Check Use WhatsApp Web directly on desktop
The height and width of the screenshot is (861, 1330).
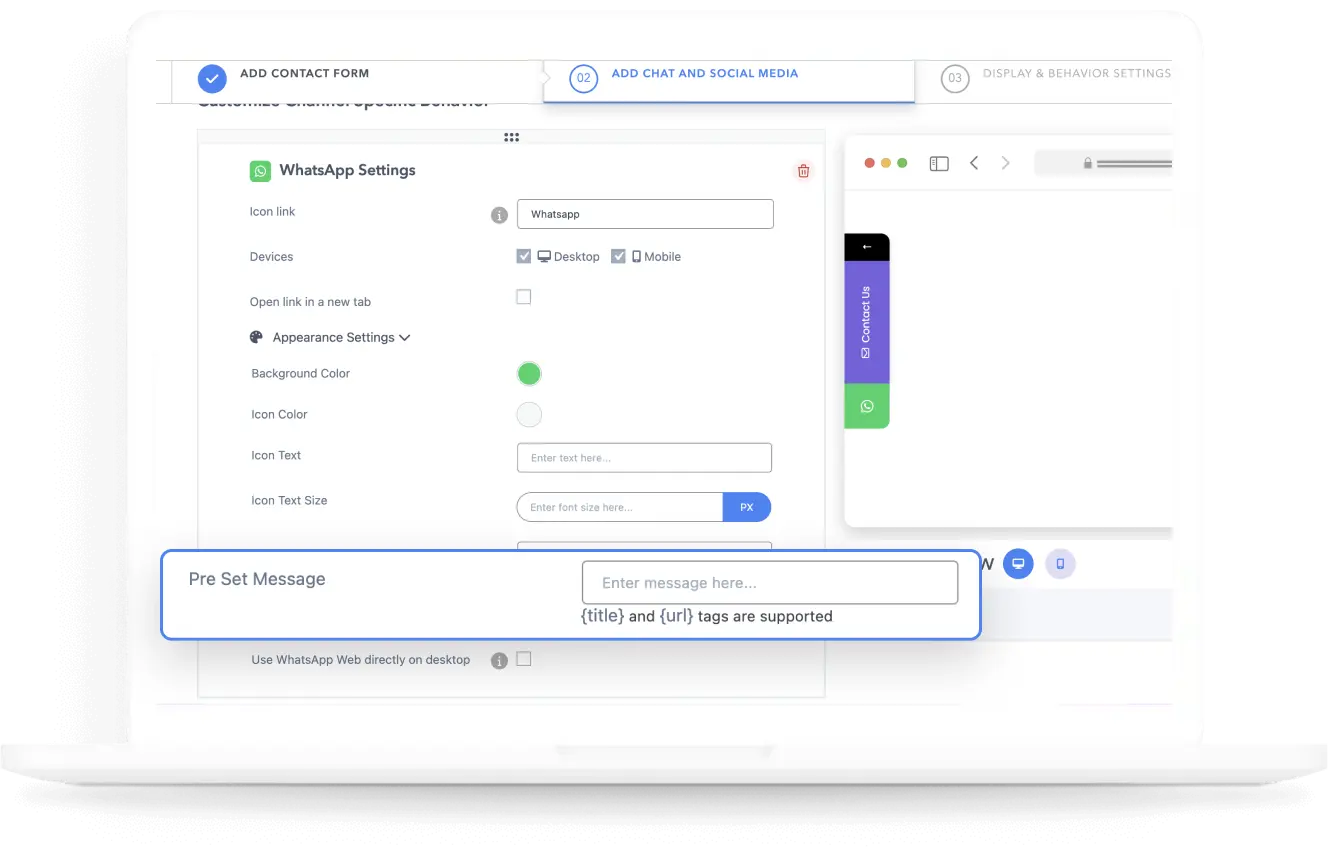coord(524,659)
